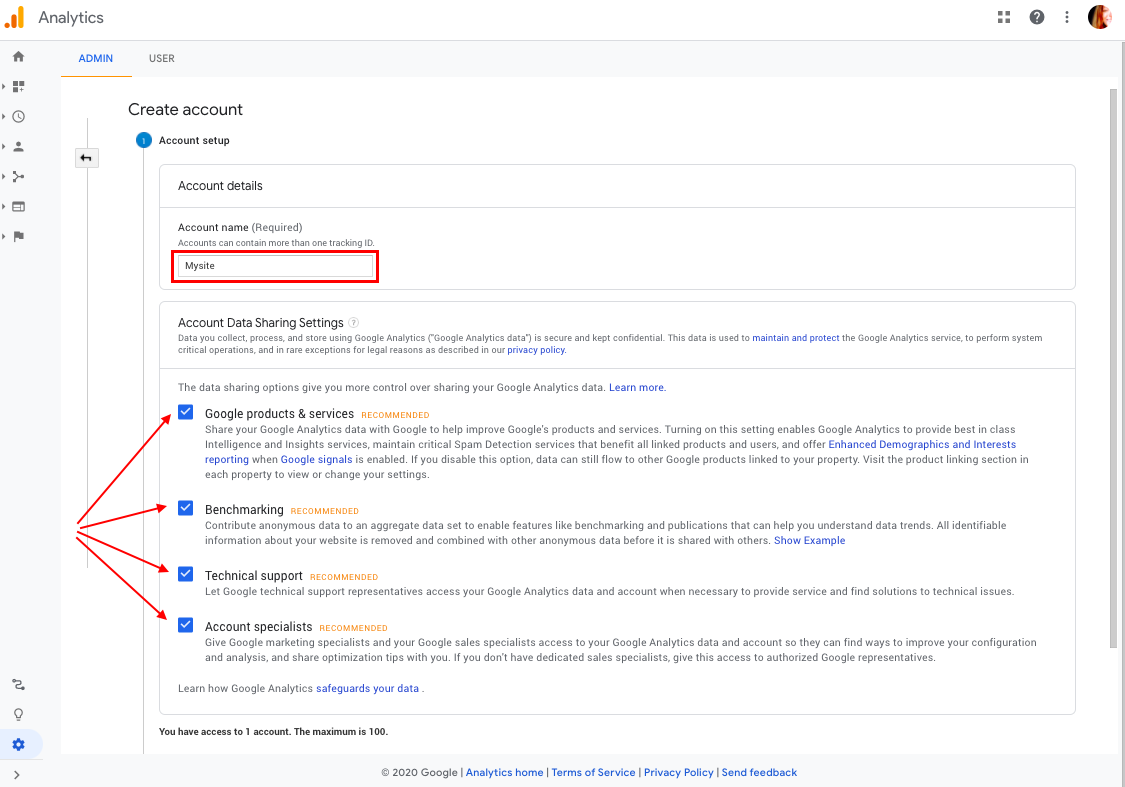The width and height of the screenshot is (1125, 787).
Task: Expand Behavior section arrow in sidebar
Action: pos(4,207)
